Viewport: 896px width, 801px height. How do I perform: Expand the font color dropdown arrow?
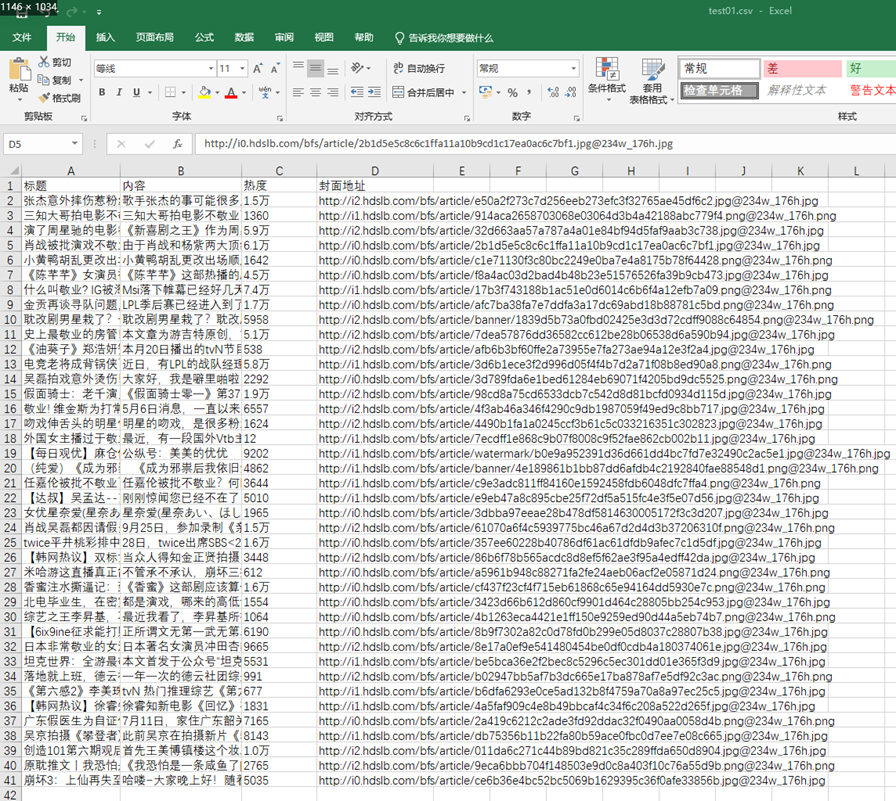click(x=244, y=92)
